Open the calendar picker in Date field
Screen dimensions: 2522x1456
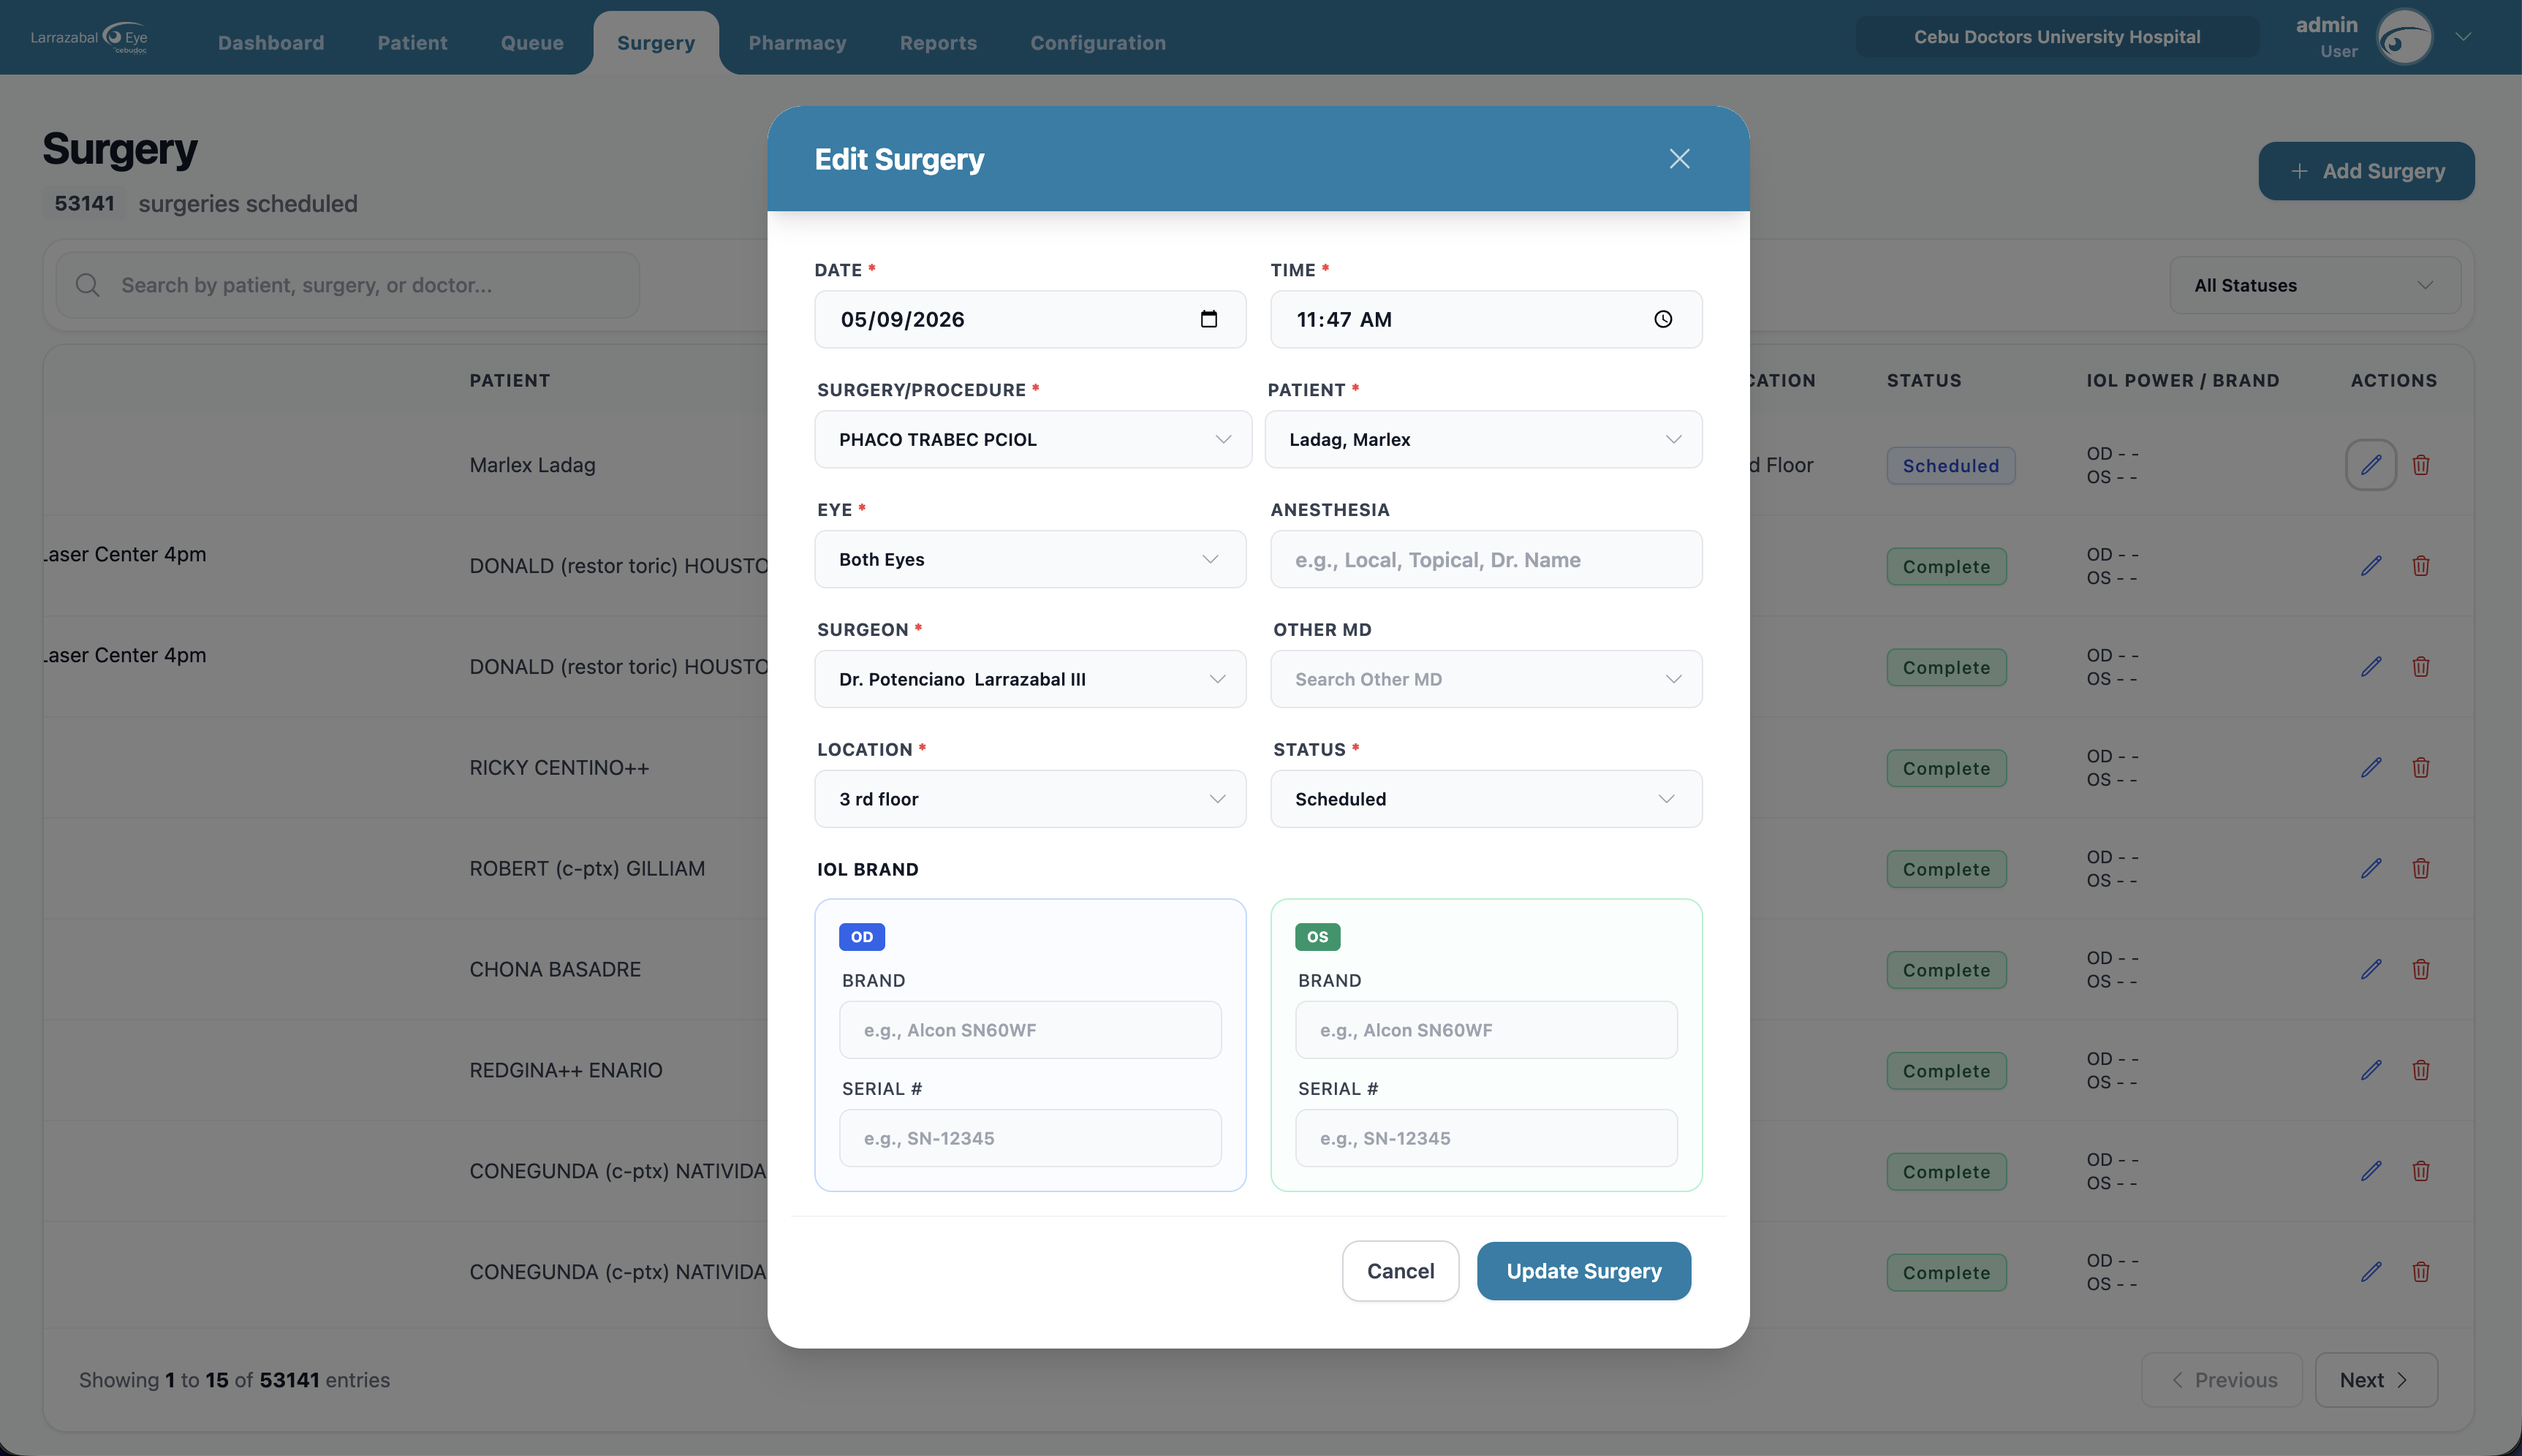pyautogui.click(x=1208, y=319)
